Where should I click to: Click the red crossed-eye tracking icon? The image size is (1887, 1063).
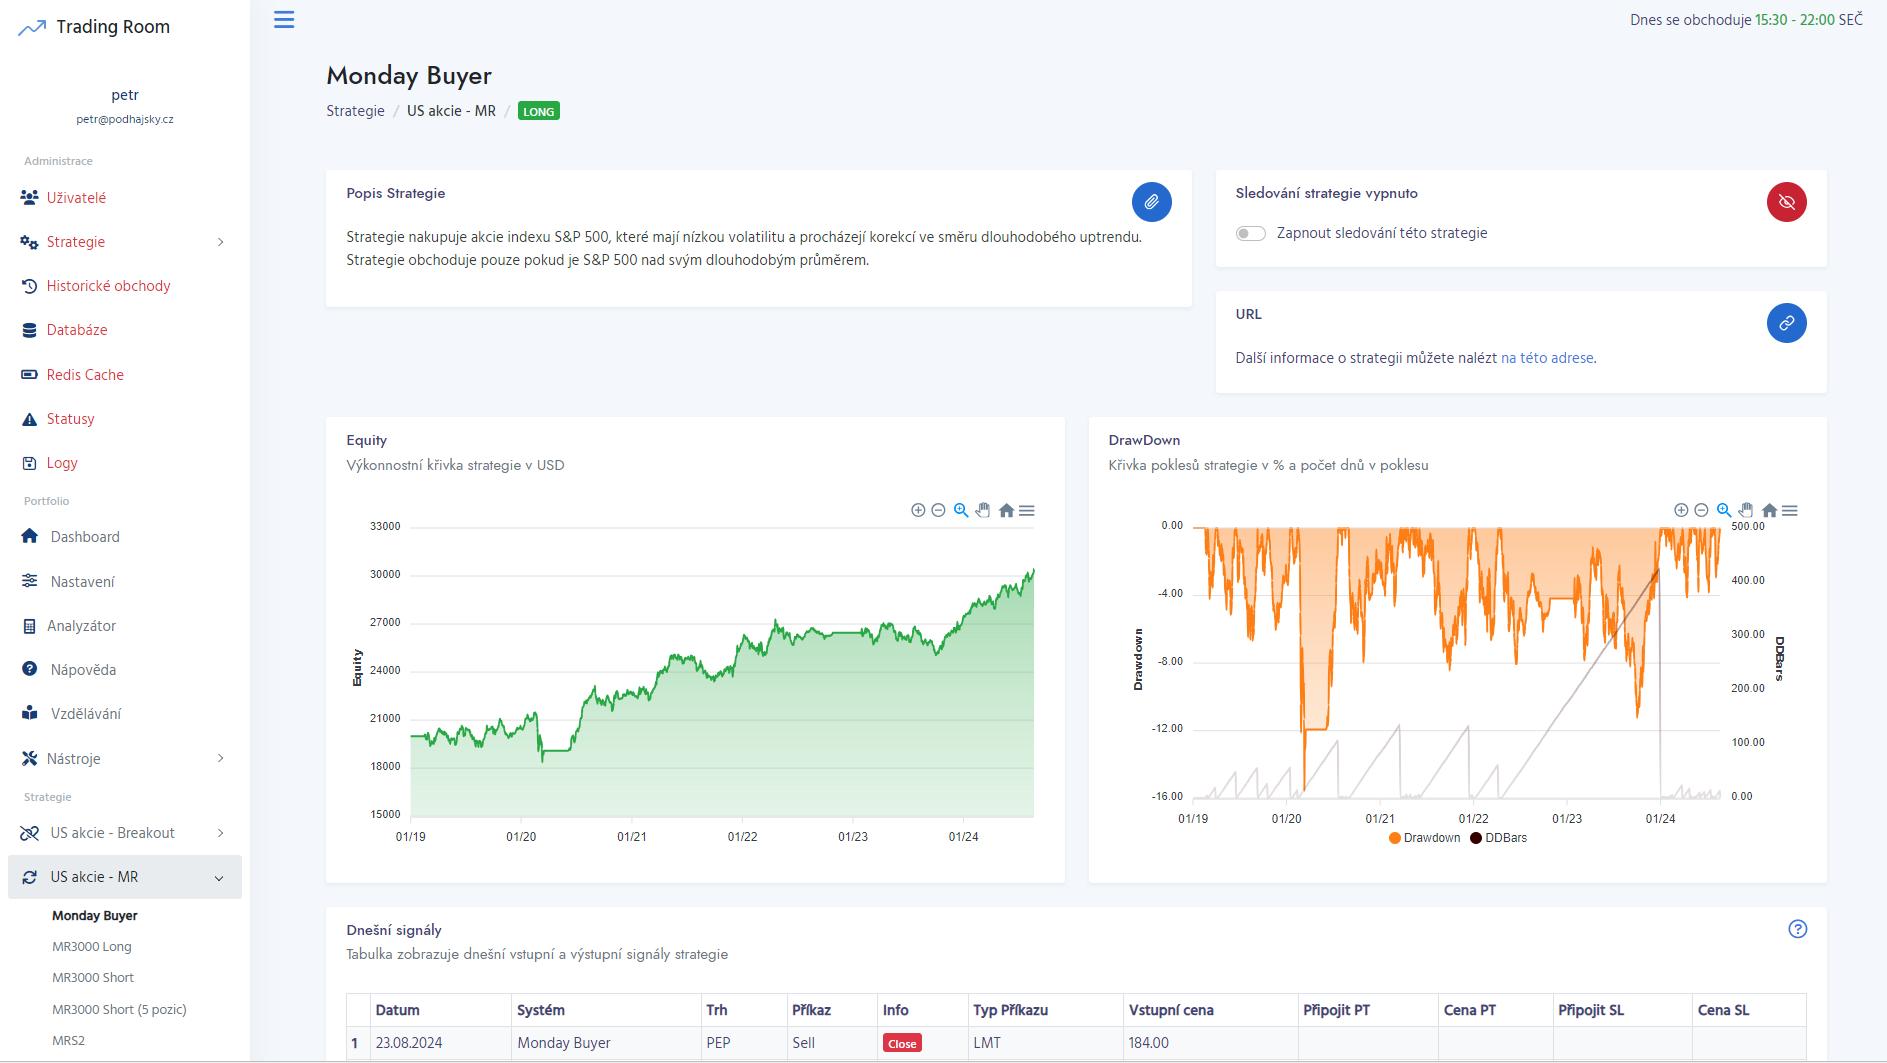point(1786,202)
